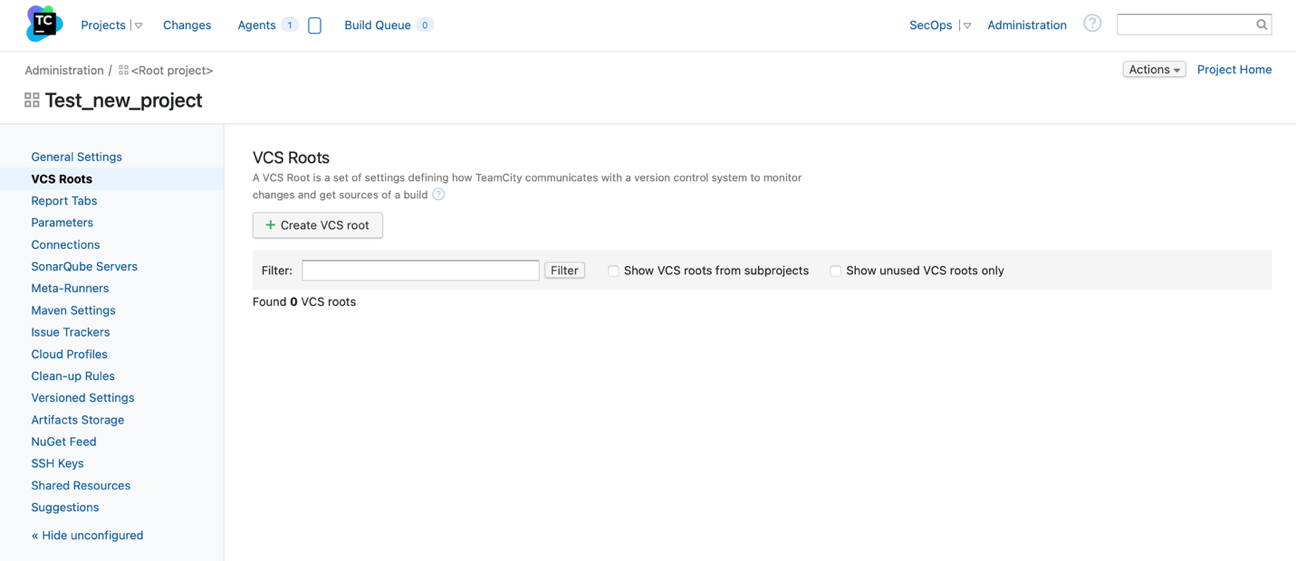Open NuGet Feed settings

tap(64, 442)
